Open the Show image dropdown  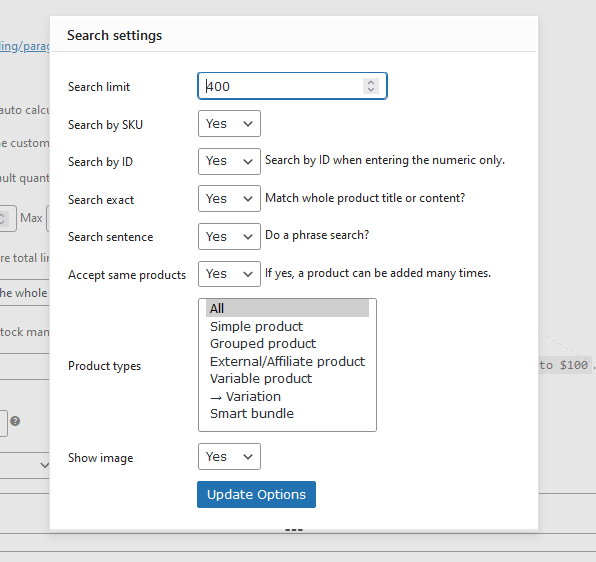point(229,456)
